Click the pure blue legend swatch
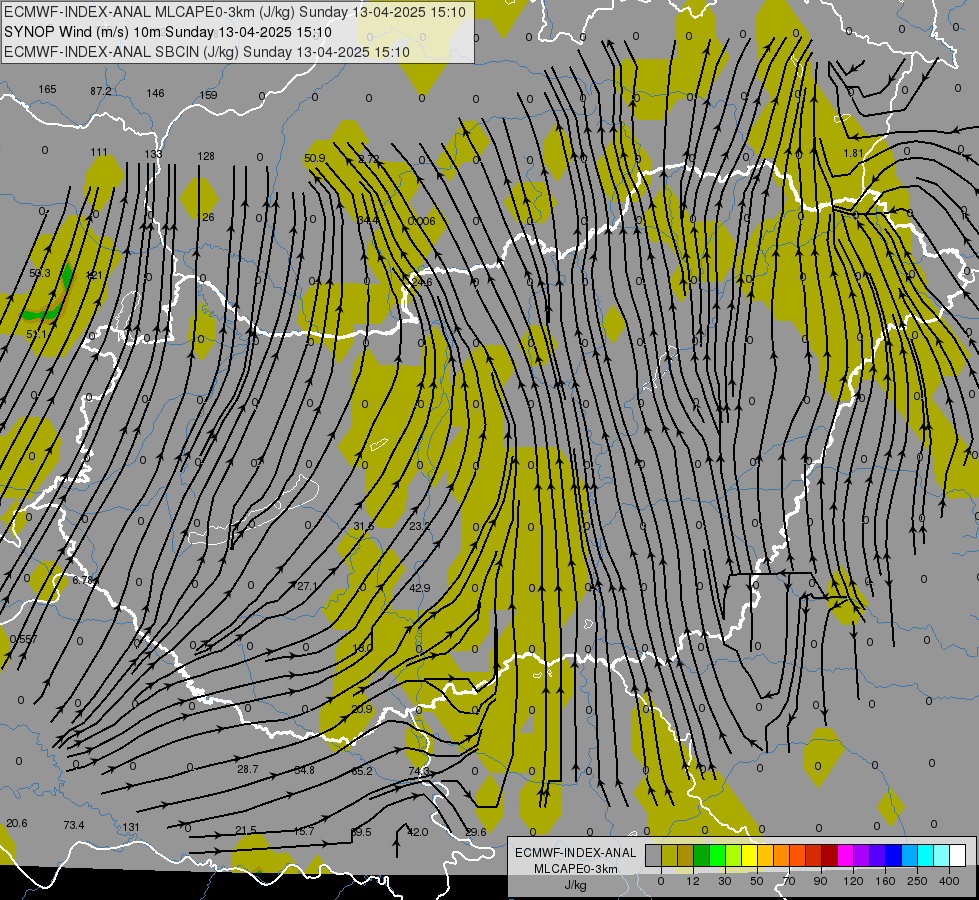This screenshot has width=979, height=900. pos(893,855)
